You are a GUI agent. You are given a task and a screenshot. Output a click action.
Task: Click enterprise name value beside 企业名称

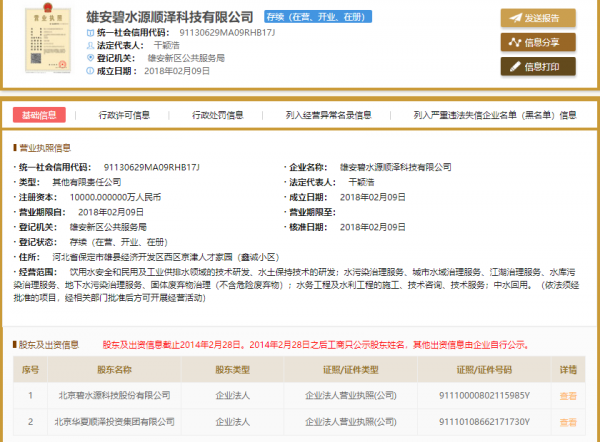[396, 167]
